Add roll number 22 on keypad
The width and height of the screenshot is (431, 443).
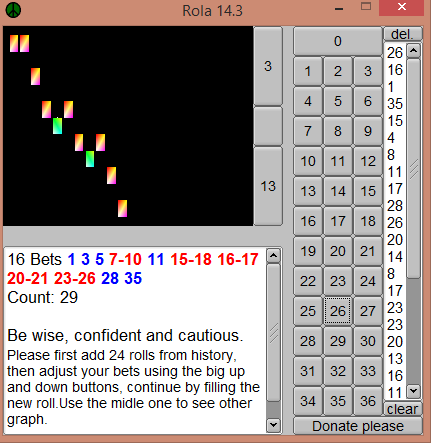308,281
